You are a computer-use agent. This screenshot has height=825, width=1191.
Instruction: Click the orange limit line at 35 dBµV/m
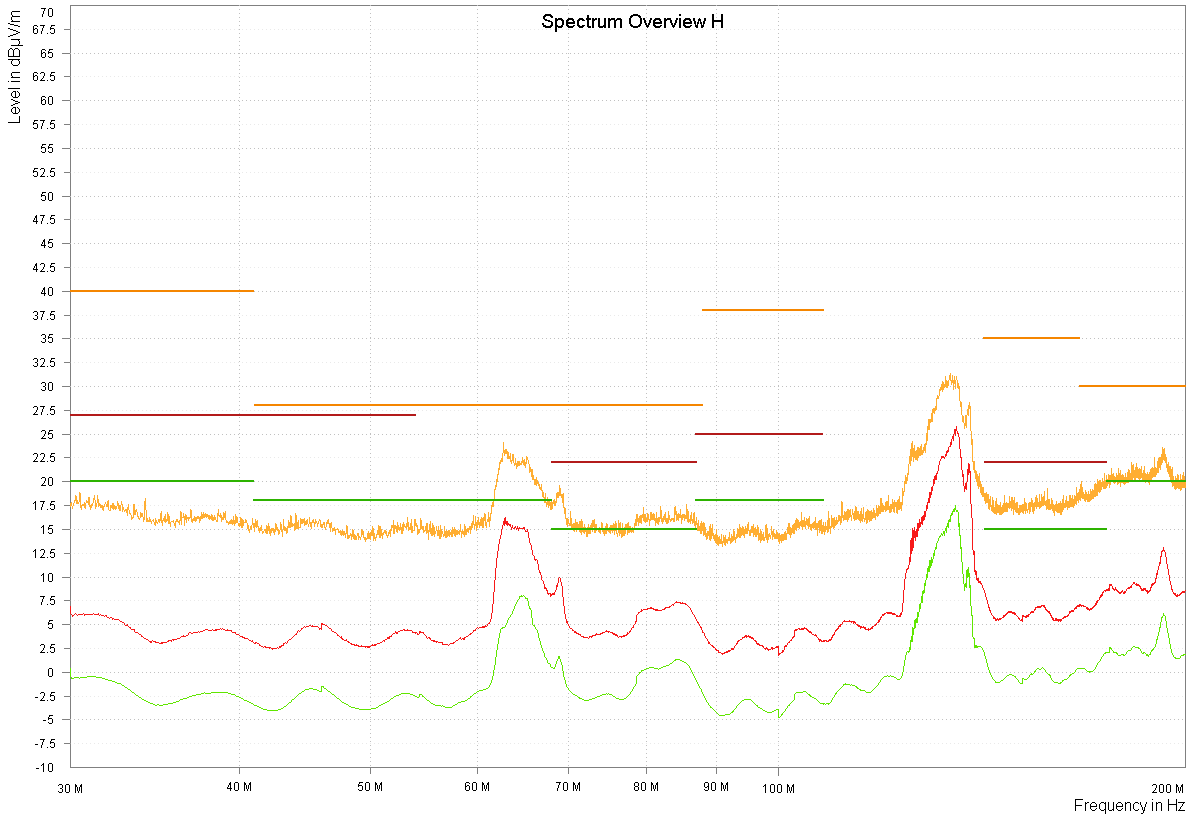point(1031,338)
